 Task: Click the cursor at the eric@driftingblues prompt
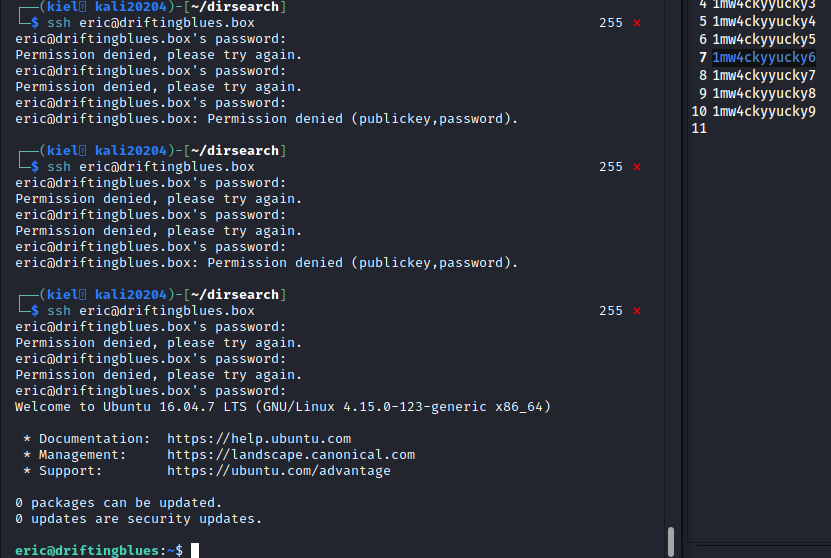pos(195,551)
